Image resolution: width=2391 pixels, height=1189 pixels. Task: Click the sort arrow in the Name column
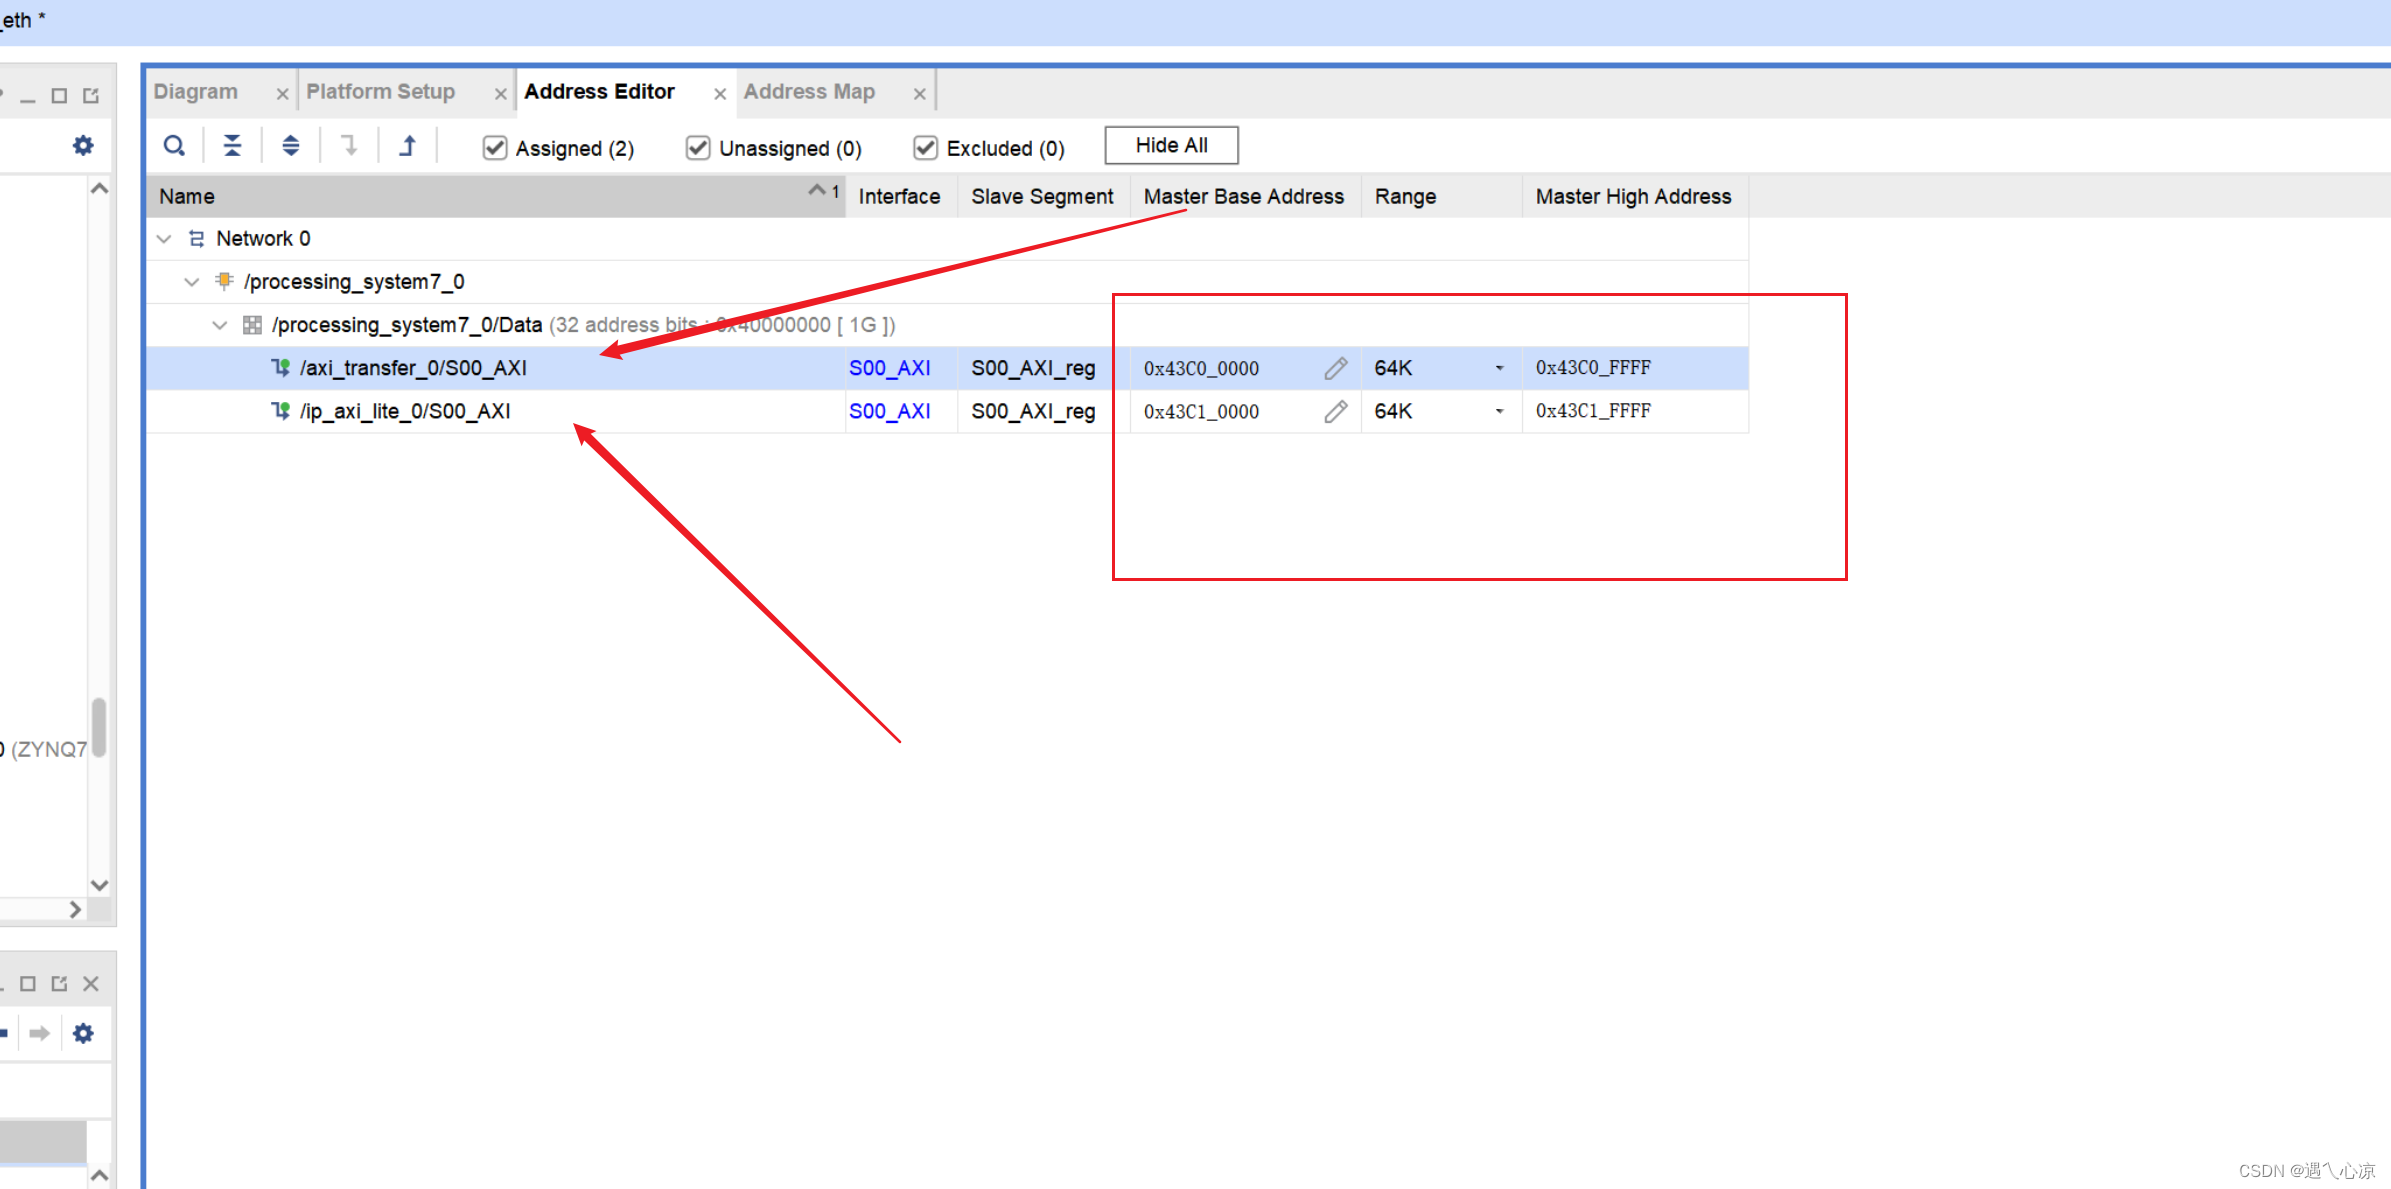pyautogui.click(x=817, y=190)
